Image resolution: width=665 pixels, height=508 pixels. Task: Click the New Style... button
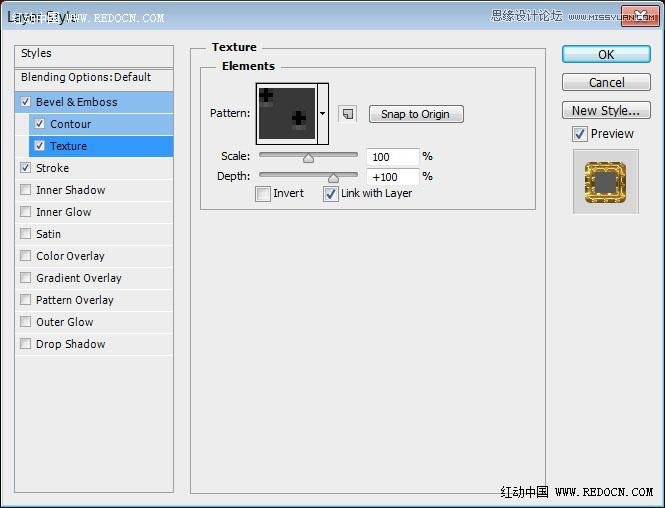tap(606, 111)
